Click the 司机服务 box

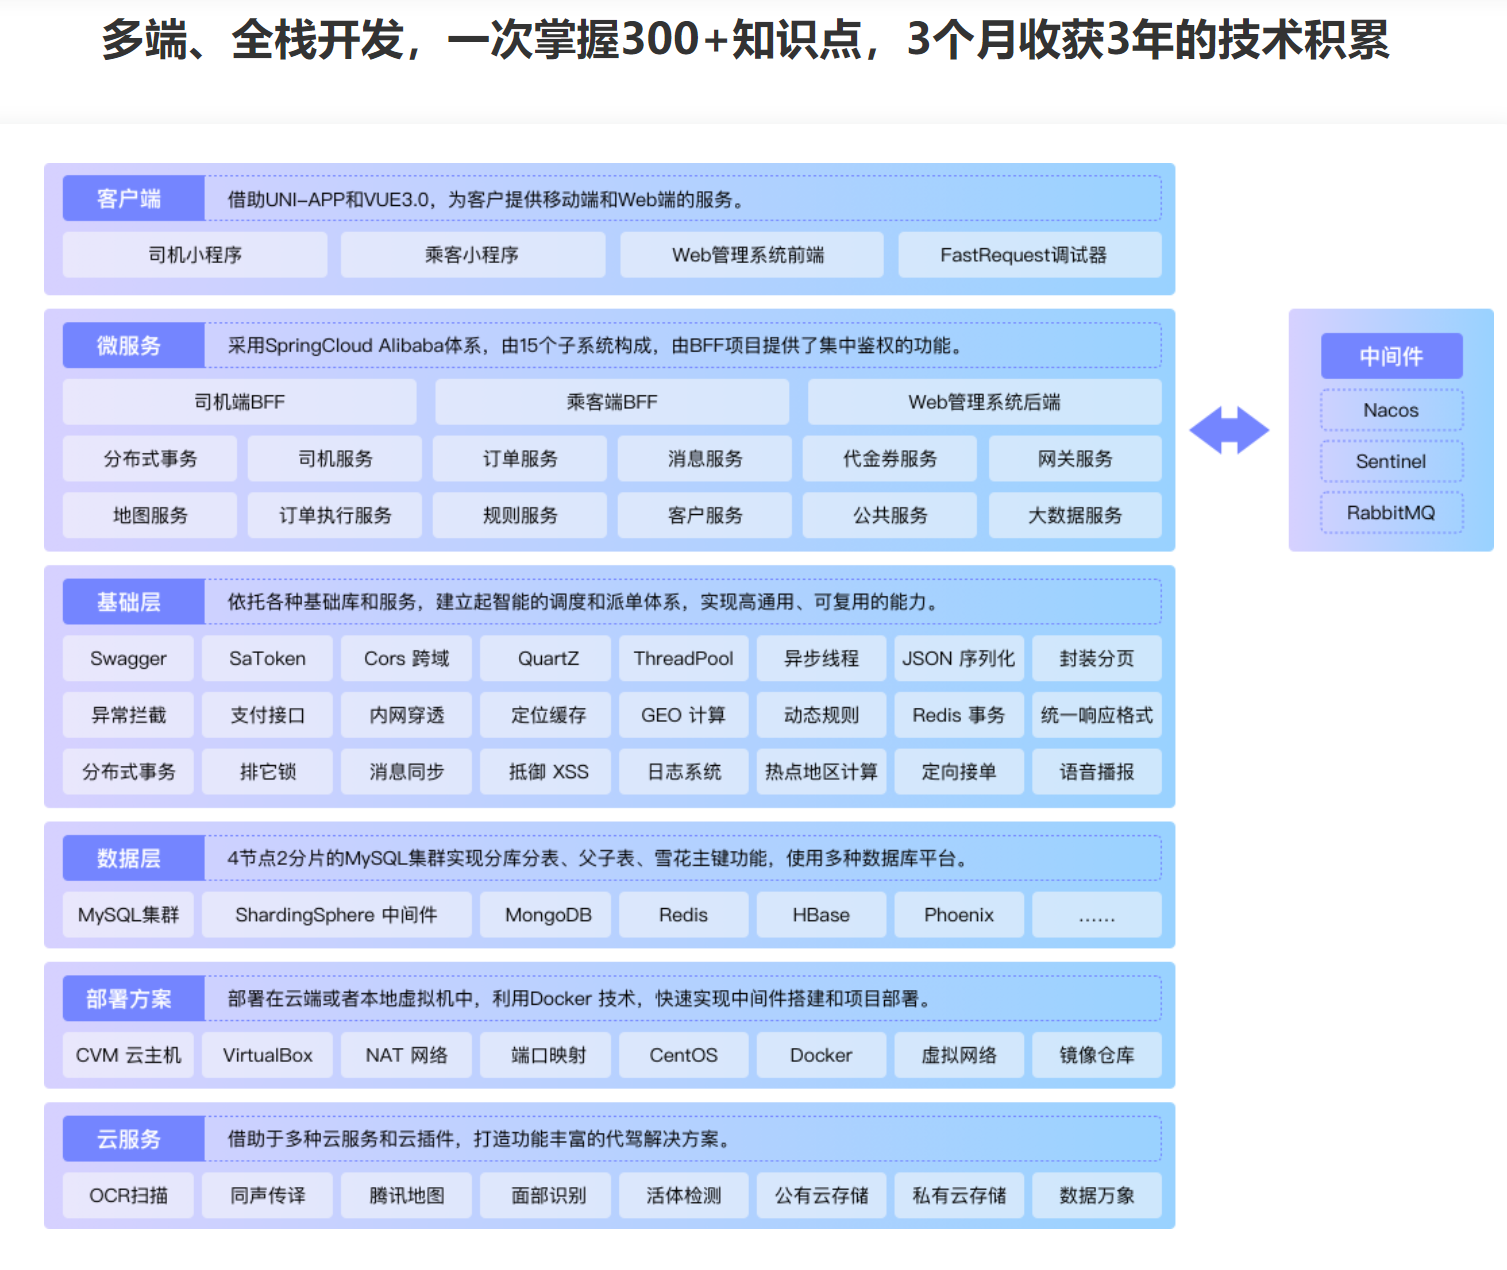click(x=335, y=458)
